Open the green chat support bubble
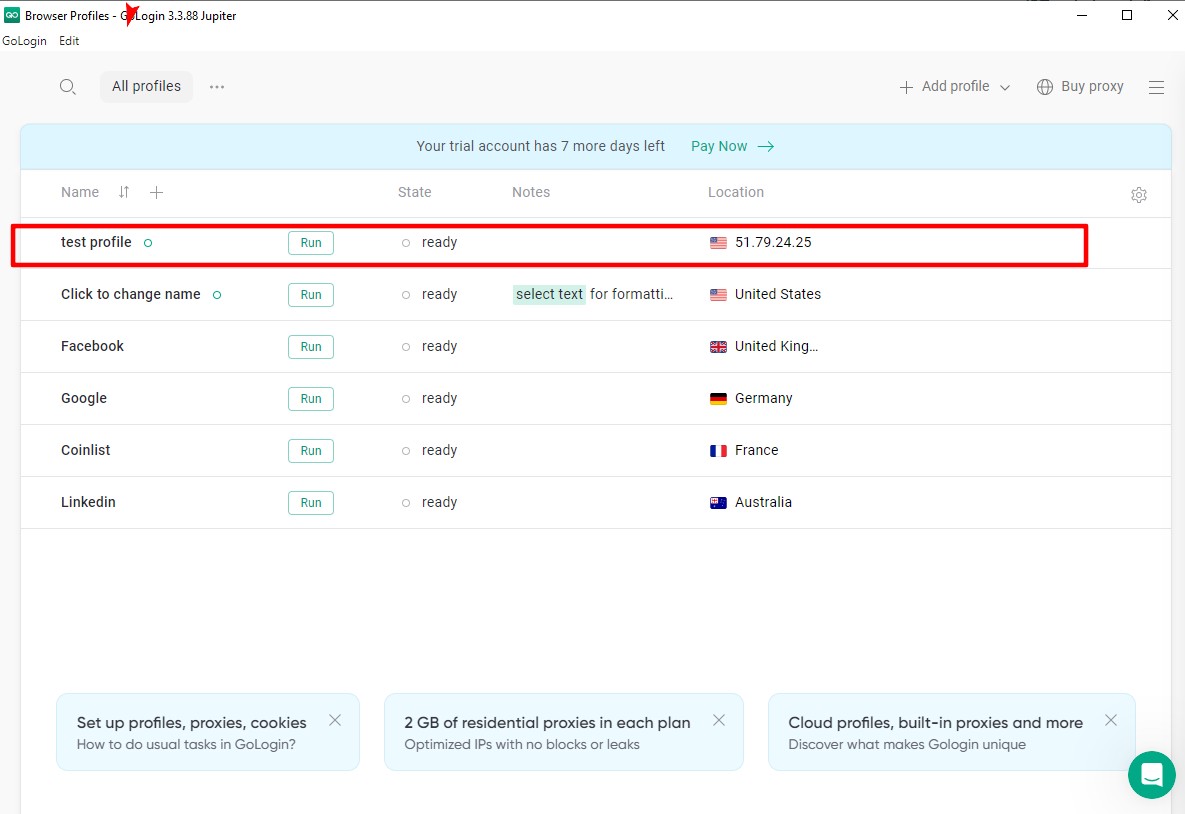Viewport: 1185px width, 814px height. coord(1151,774)
